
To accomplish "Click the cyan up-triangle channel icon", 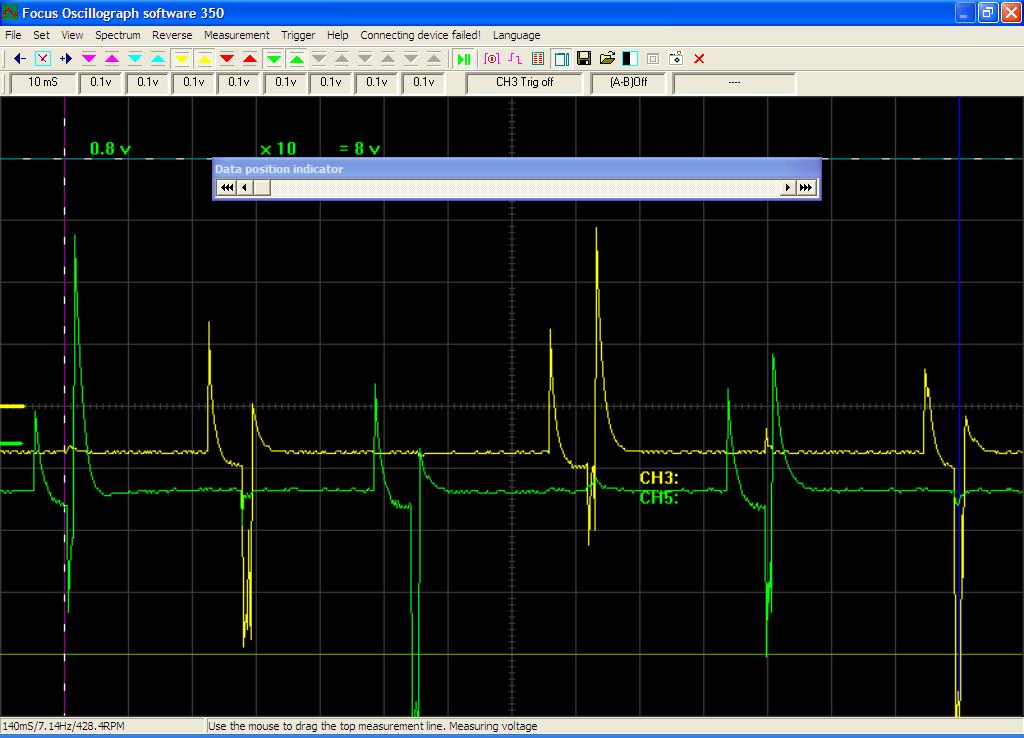I will [x=158, y=59].
